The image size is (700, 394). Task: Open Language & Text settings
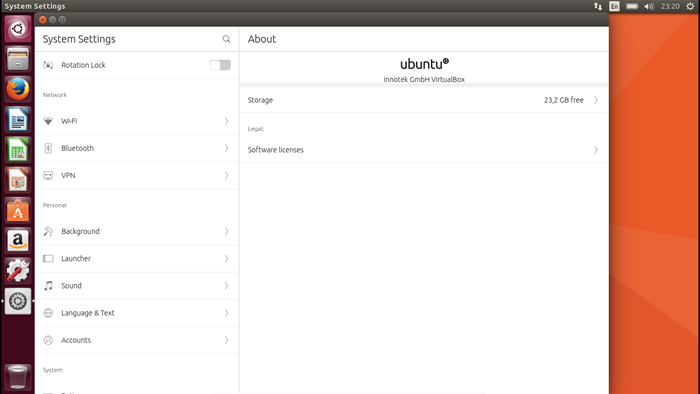click(x=137, y=313)
